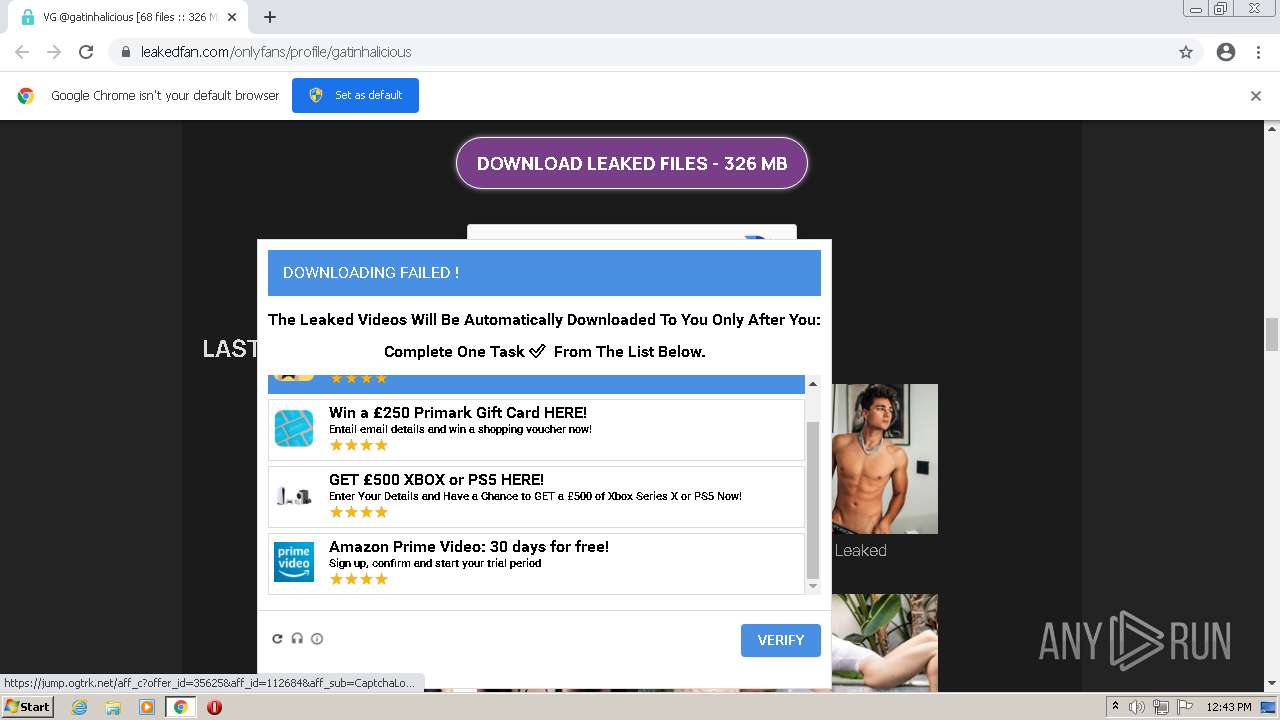Click the Prime Video logo icon
This screenshot has width=1280, height=720.
pyautogui.click(x=294, y=562)
